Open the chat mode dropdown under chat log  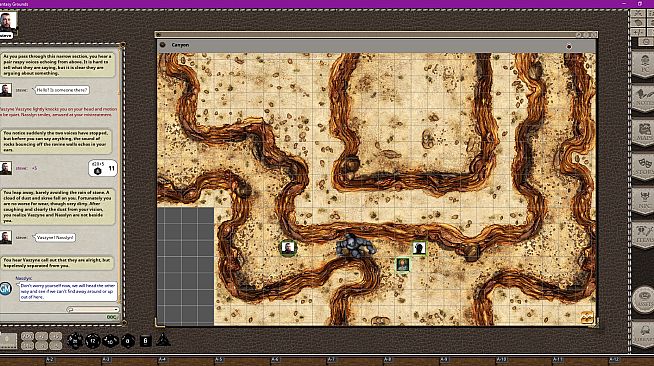pos(93,309)
